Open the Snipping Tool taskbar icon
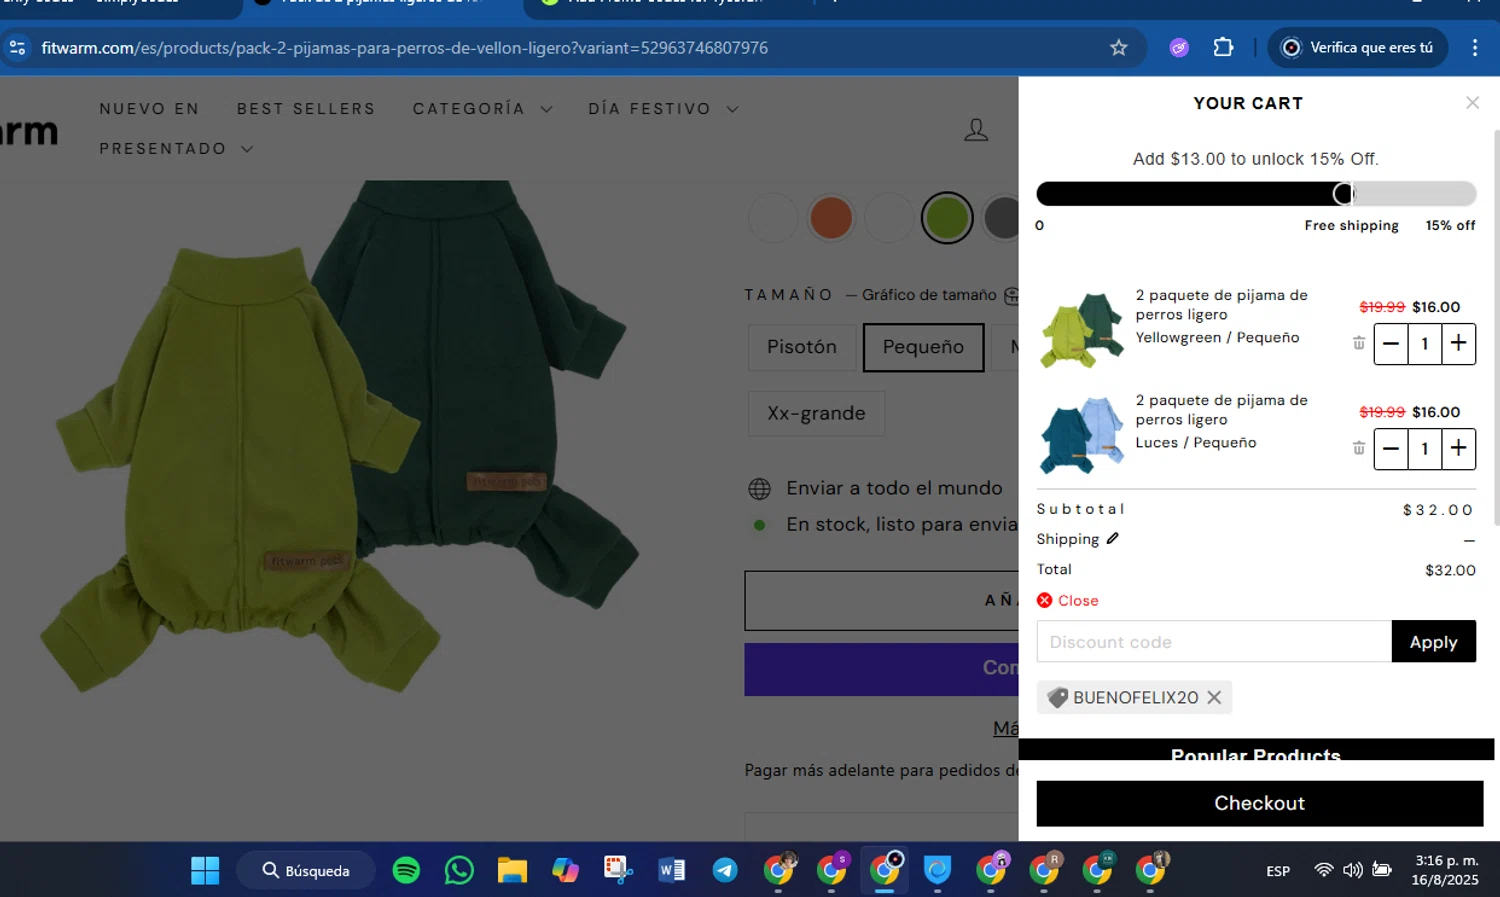 (618, 870)
